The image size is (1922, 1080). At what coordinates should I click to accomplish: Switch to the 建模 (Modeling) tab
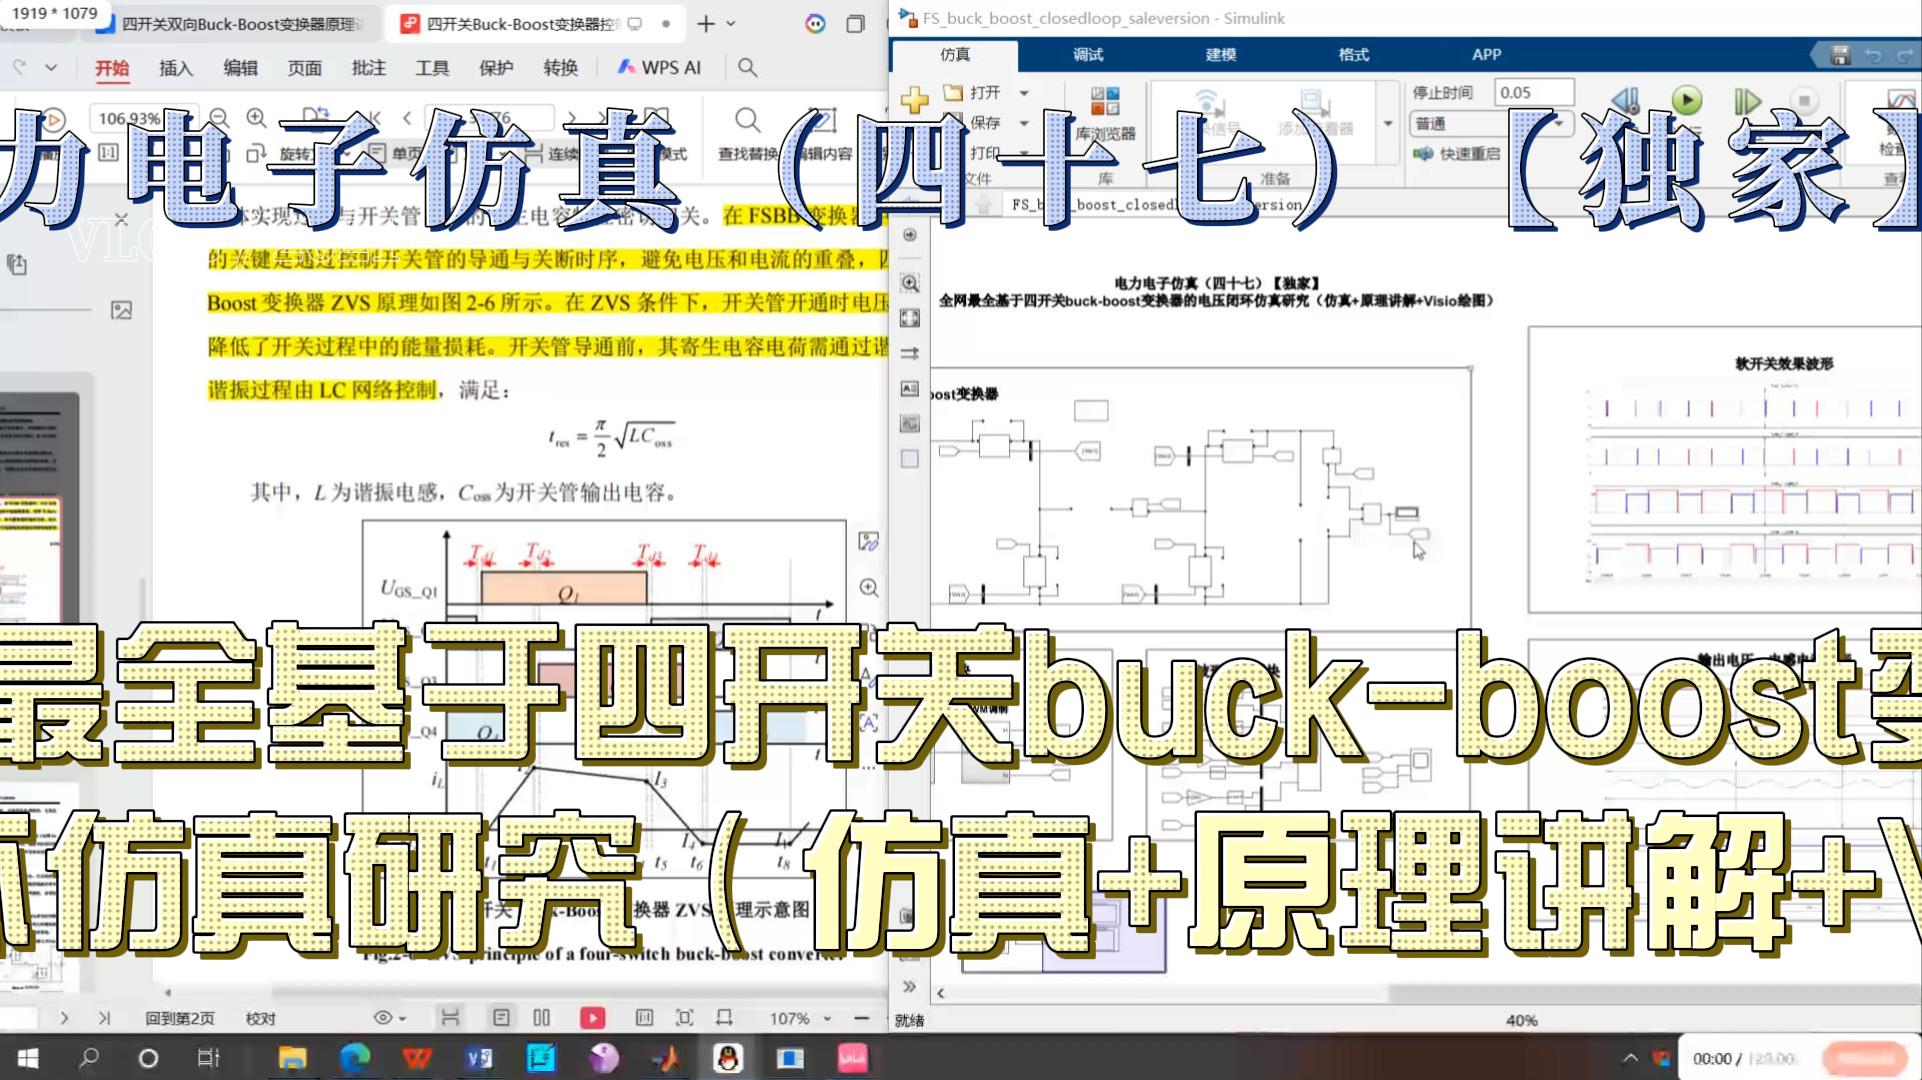1220,55
